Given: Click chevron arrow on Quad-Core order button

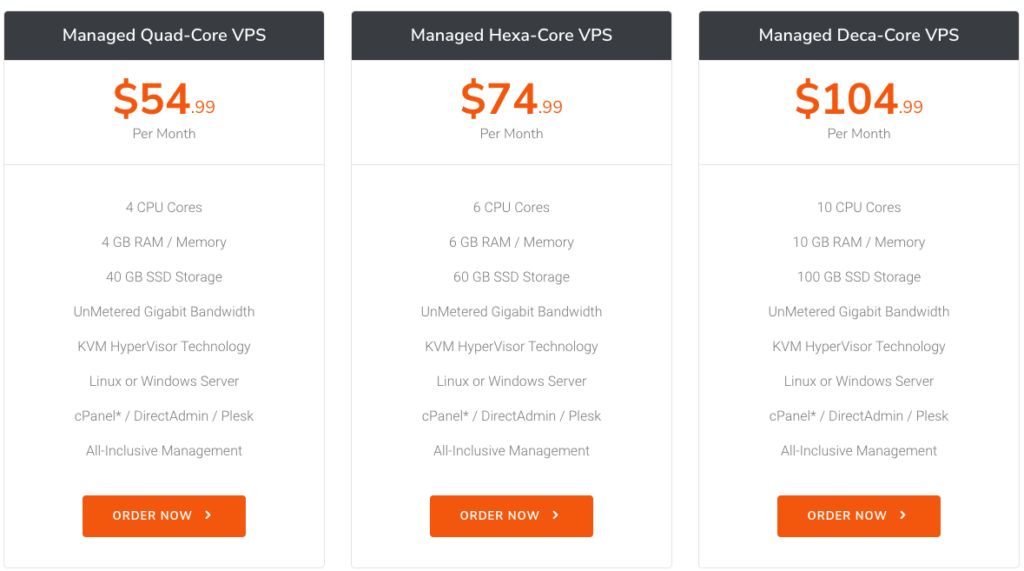Looking at the screenshot, I should pos(208,515).
